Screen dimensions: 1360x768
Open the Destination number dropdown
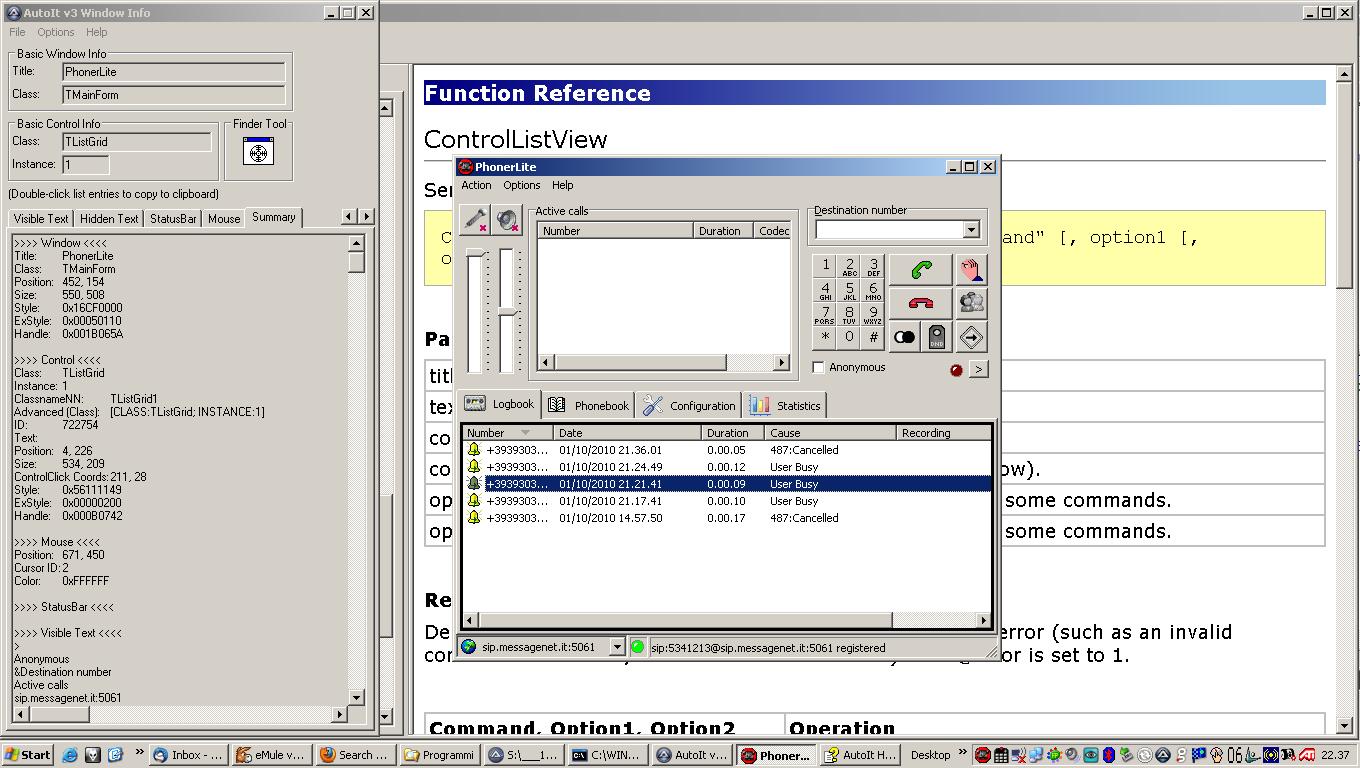click(970, 230)
